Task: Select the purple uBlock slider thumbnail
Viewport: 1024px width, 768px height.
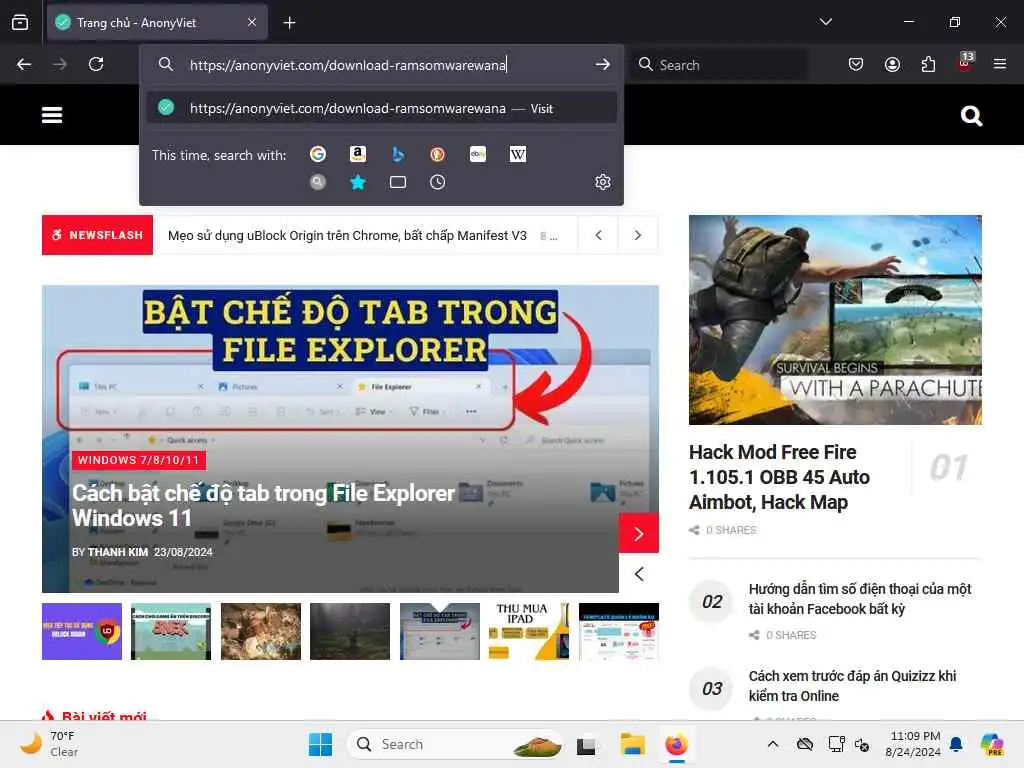Action: tap(82, 632)
